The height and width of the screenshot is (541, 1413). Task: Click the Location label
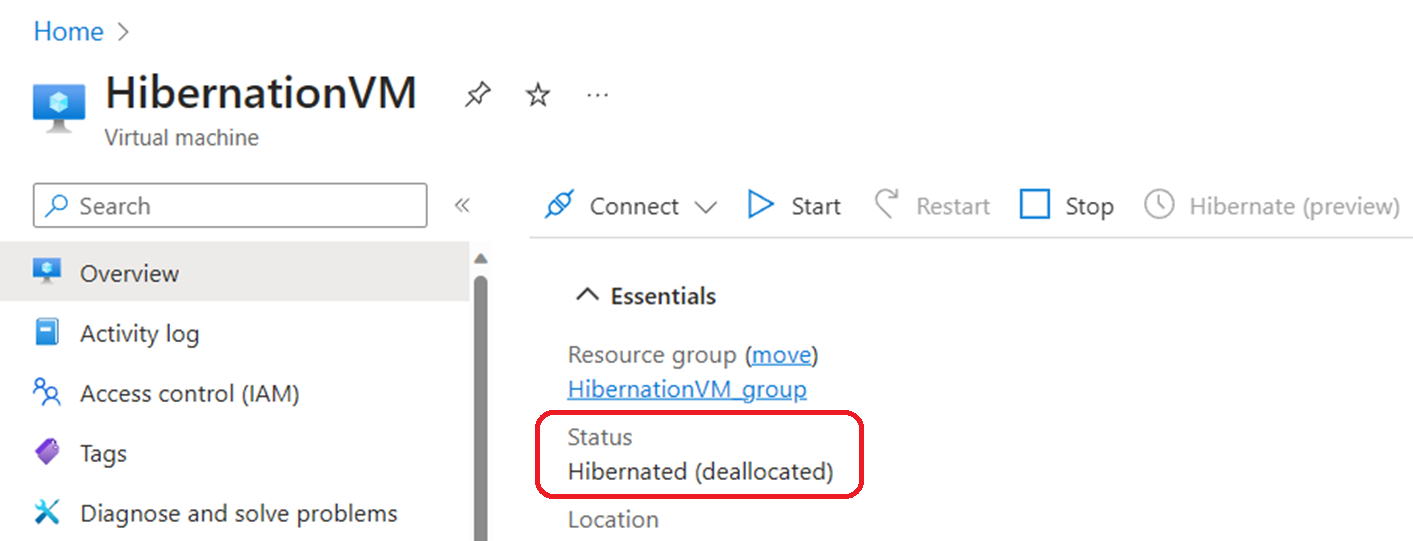(x=613, y=520)
